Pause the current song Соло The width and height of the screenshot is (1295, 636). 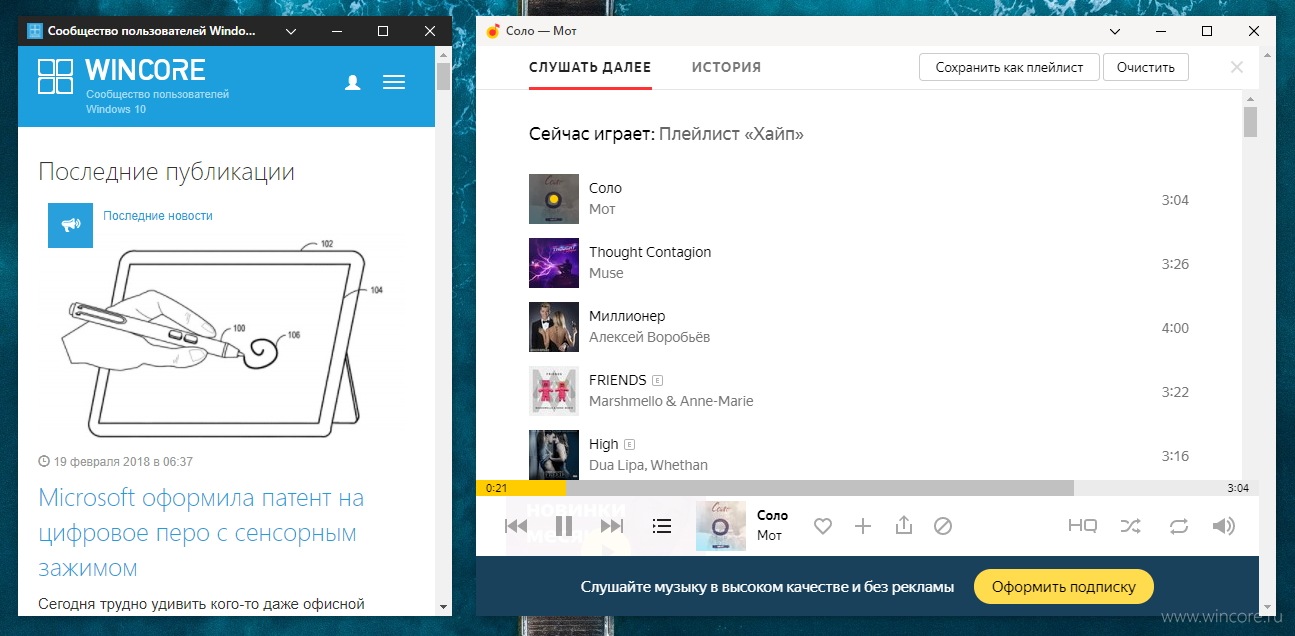click(564, 526)
